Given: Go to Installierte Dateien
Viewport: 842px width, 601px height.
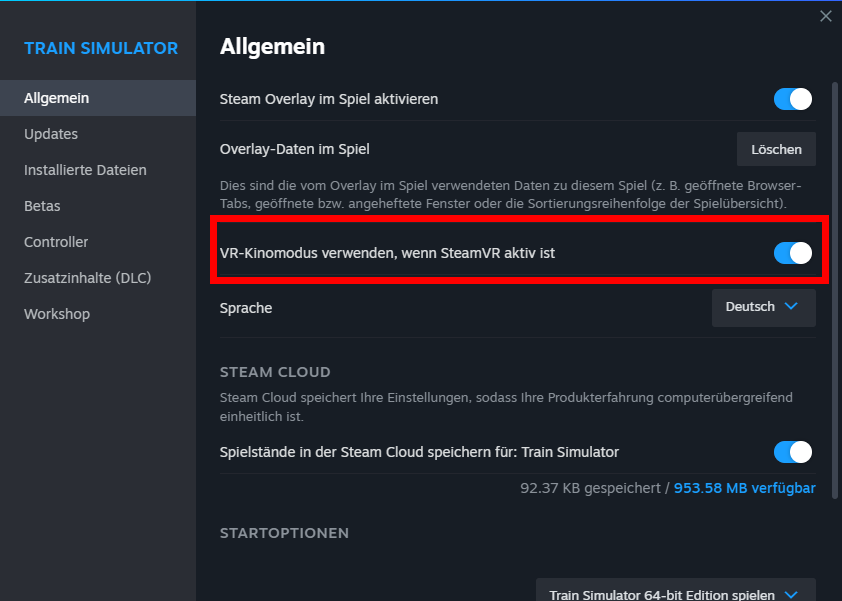Looking at the screenshot, I should click(85, 170).
